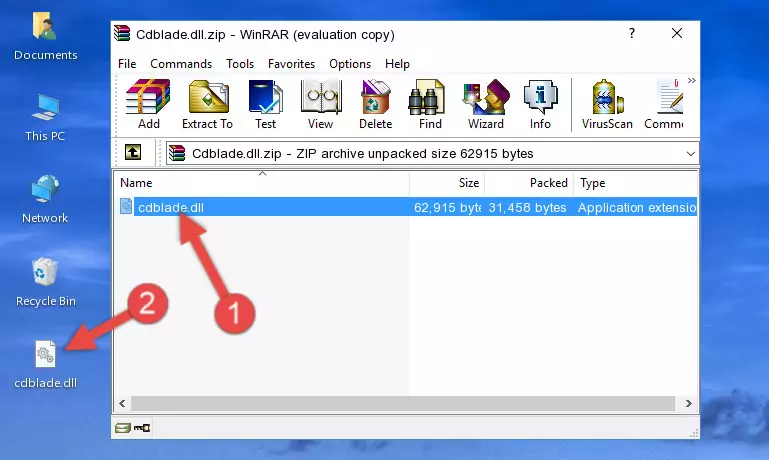
Task: Select the Recycle Bin desktop icon
Action: click(x=45, y=282)
